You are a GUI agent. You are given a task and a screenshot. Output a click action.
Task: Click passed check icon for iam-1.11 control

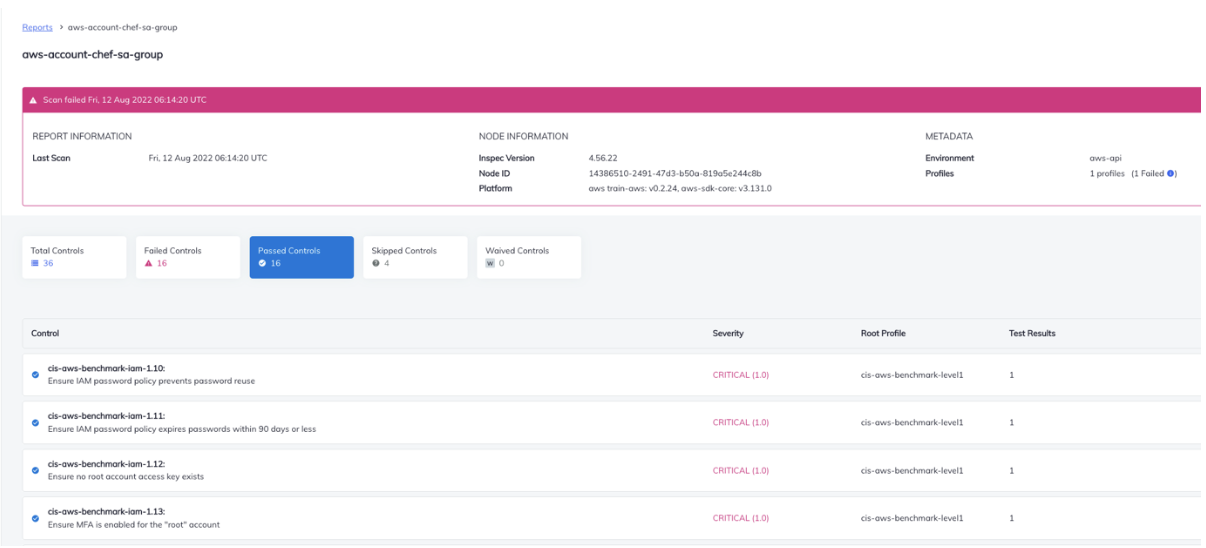[36, 423]
